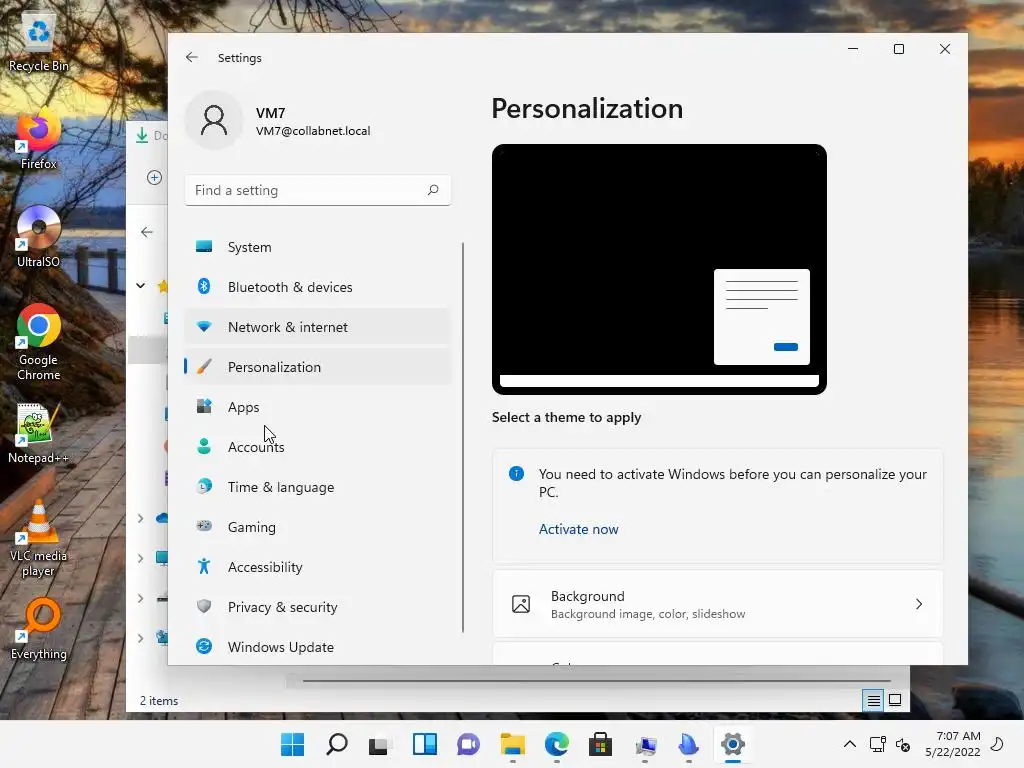Select Personalization in the sidebar
This screenshot has width=1024, height=768.
pos(317,366)
